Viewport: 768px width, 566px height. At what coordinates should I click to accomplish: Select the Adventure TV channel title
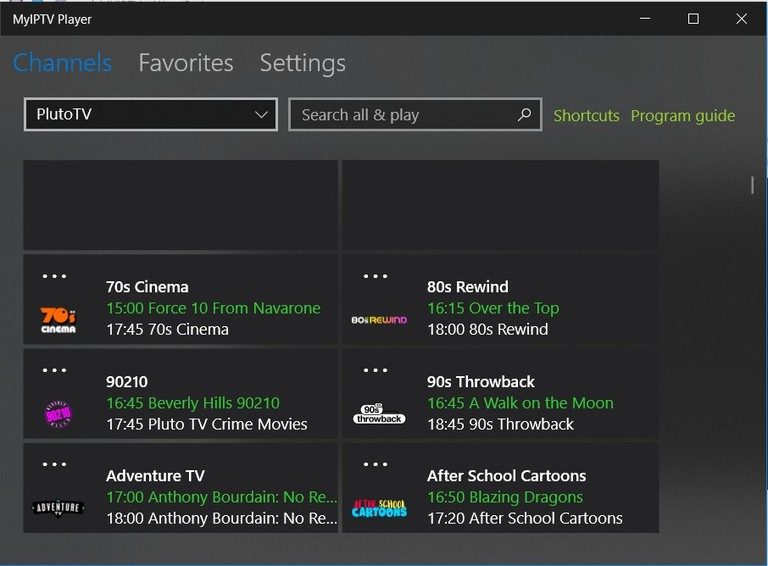click(x=155, y=475)
